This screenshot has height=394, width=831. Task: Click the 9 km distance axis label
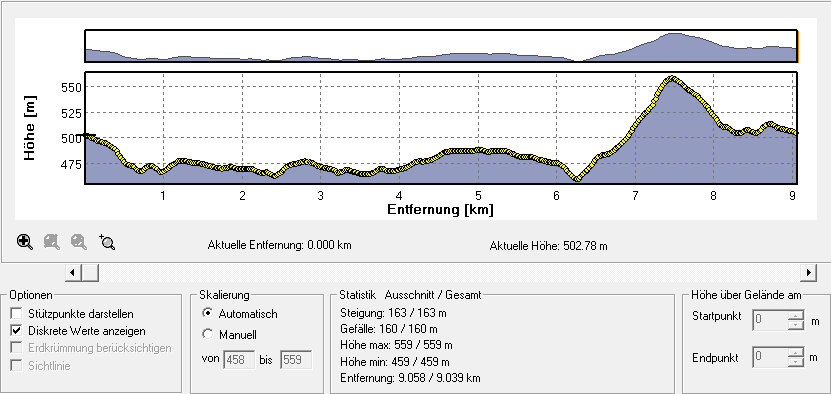[793, 196]
